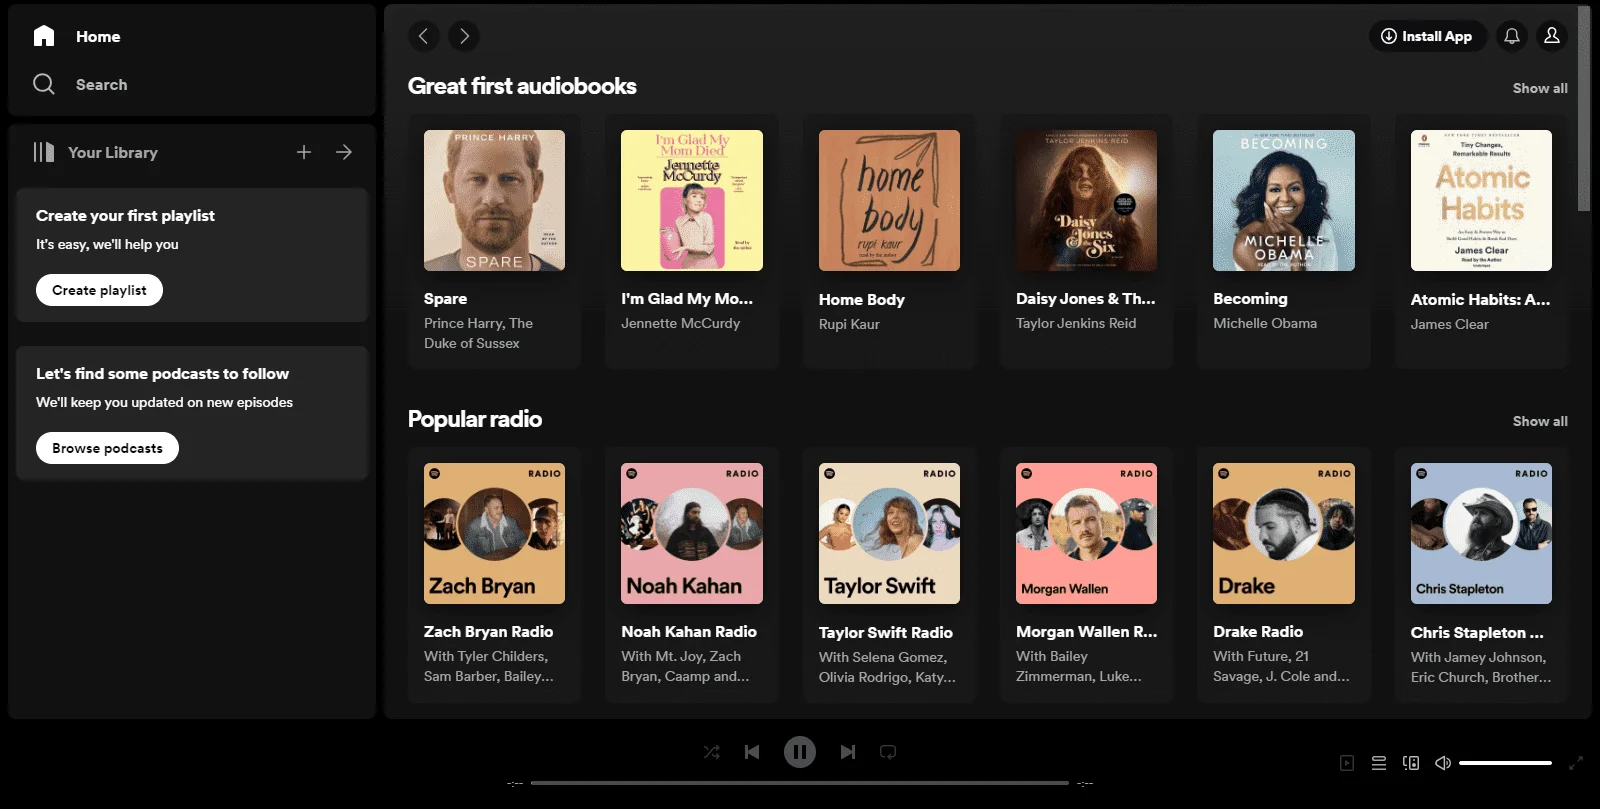Expand Your Library with the arrow icon

tap(344, 152)
